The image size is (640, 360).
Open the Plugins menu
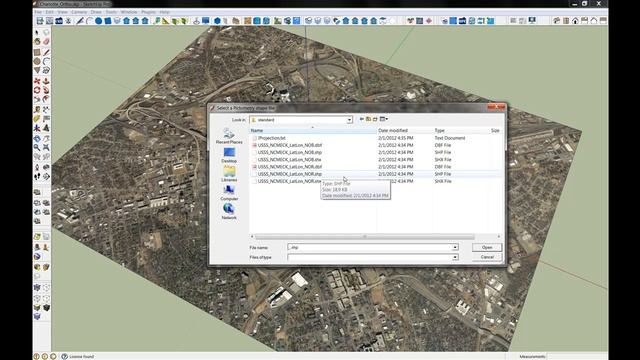(149, 12)
